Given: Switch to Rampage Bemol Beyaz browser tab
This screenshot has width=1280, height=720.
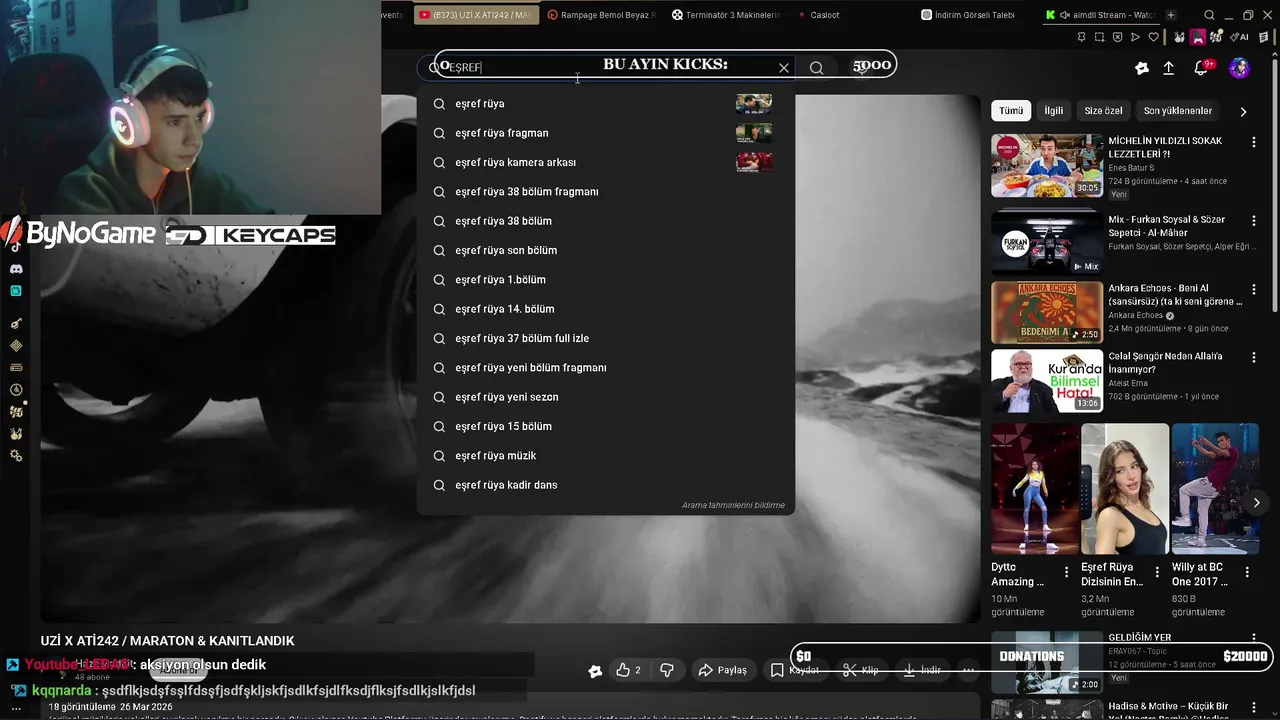Looking at the screenshot, I should click(602, 15).
